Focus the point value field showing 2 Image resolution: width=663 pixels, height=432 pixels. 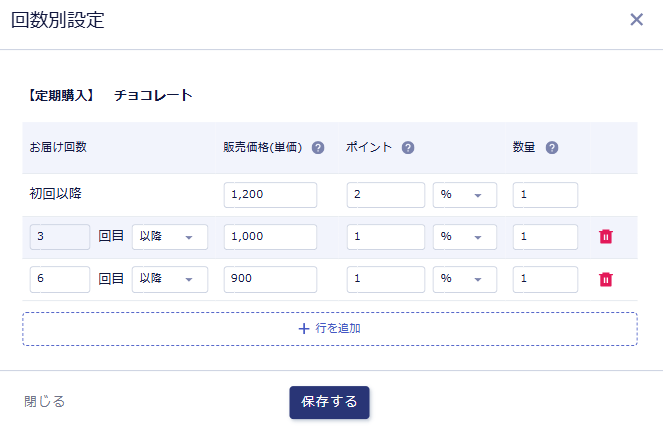tap(386, 195)
